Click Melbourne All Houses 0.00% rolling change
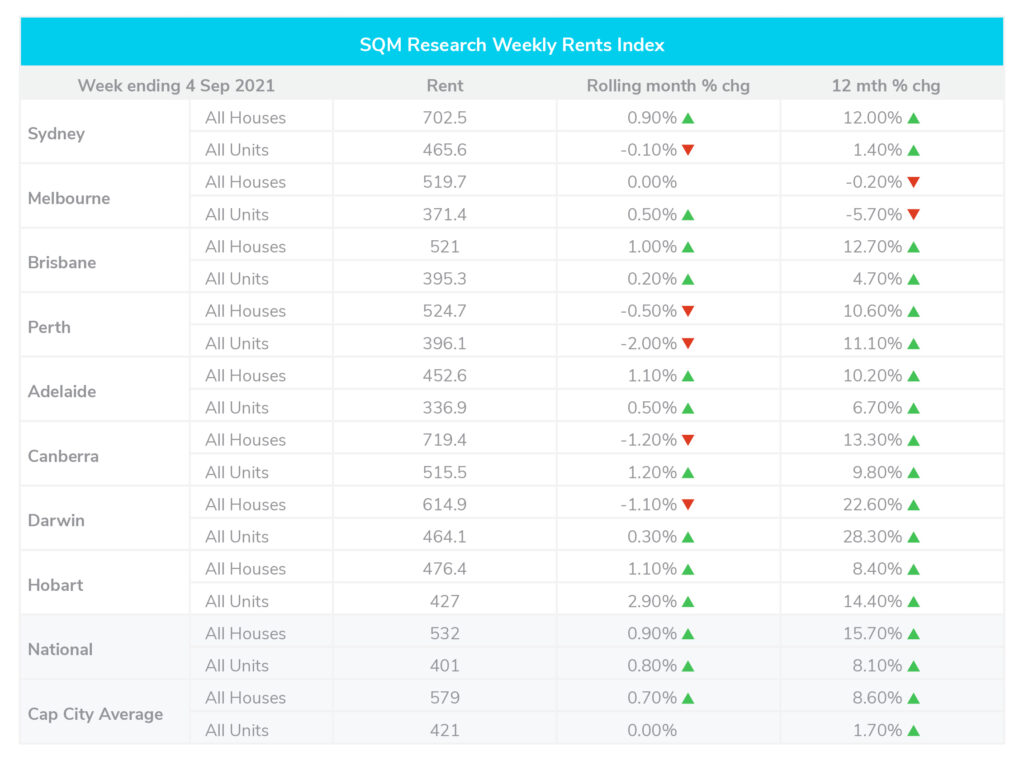The image size is (1024, 761). tap(652, 182)
